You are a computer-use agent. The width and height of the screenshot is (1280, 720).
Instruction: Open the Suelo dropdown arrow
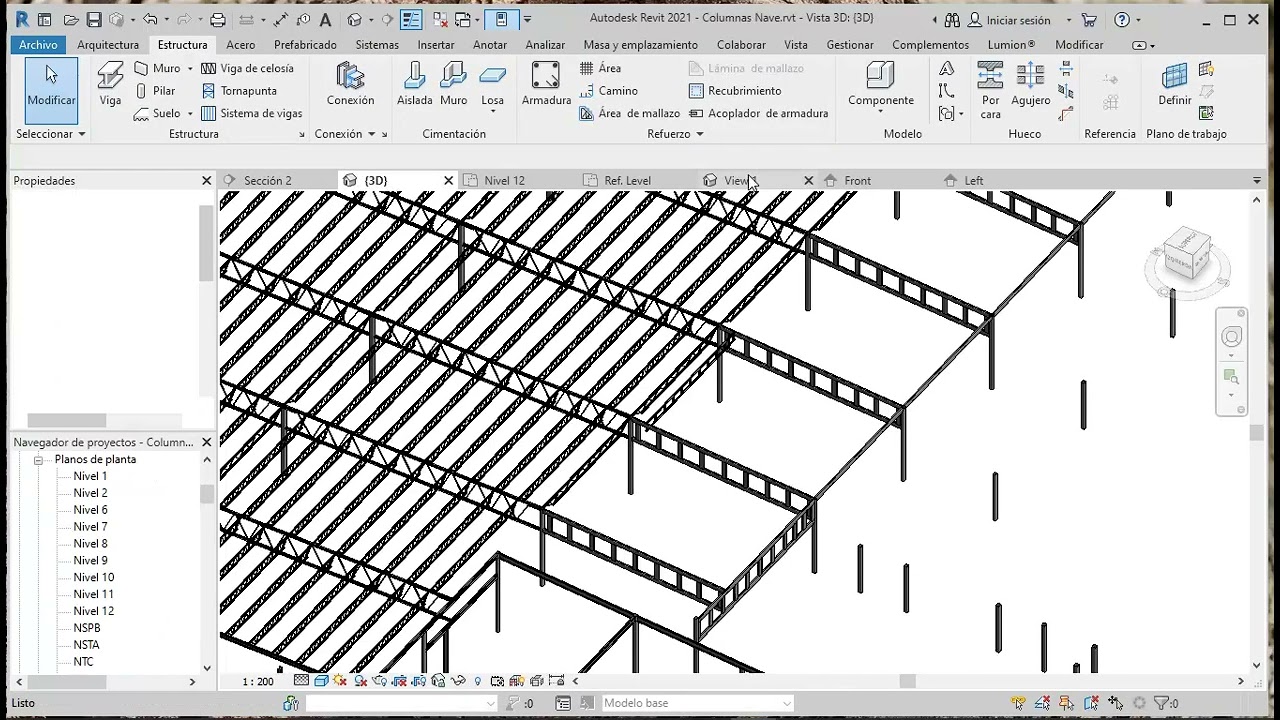tap(190, 114)
